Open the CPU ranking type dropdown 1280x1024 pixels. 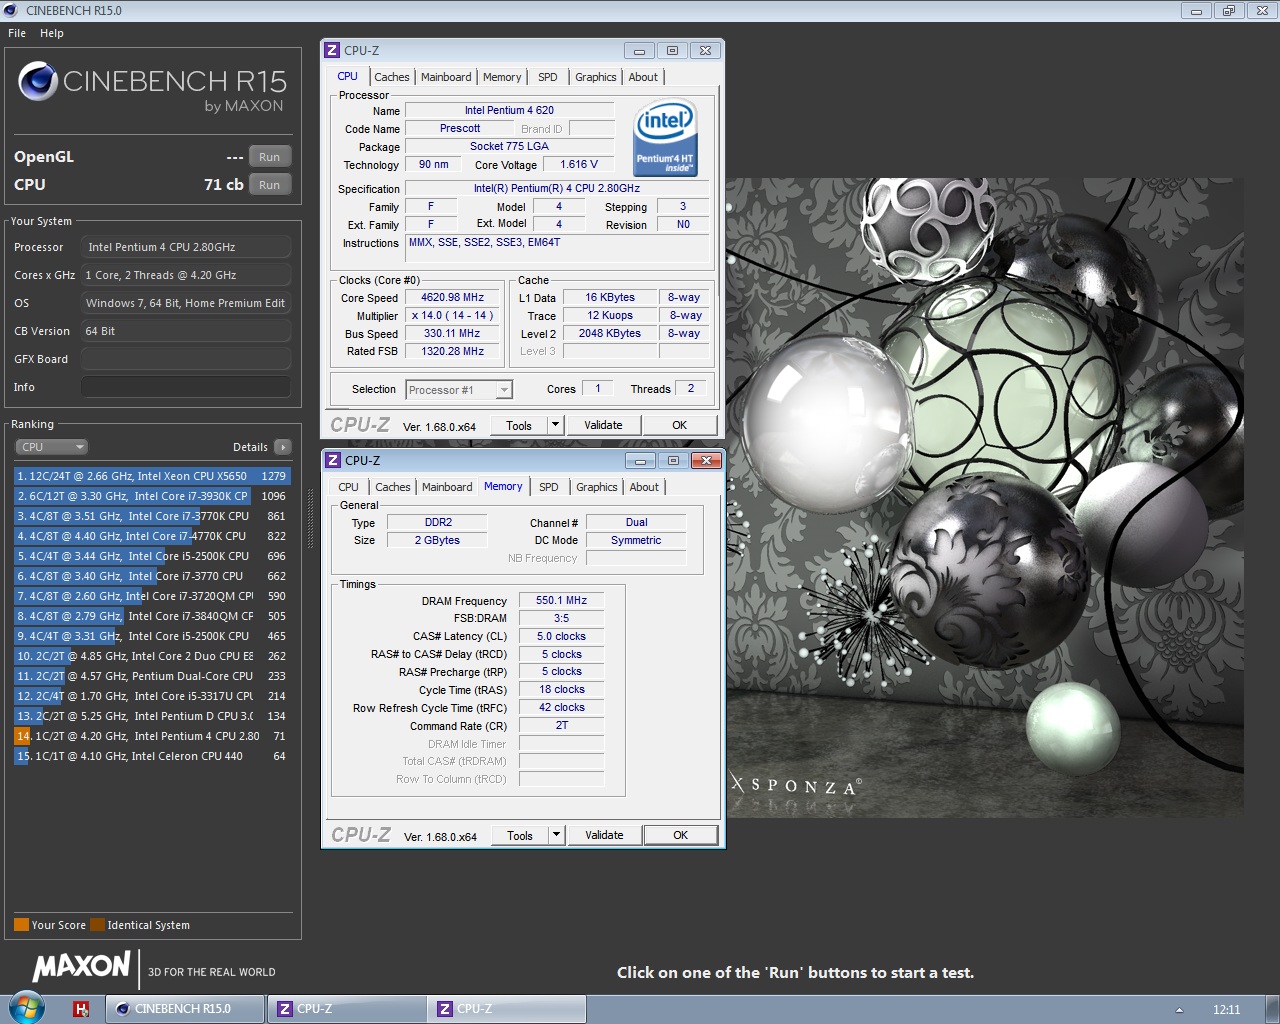tap(51, 447)
